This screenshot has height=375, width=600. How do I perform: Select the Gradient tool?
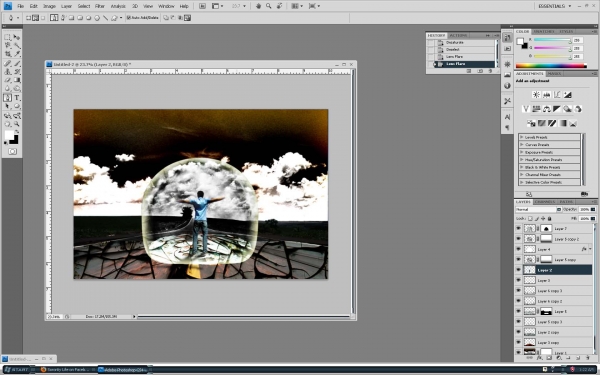coord(17,80)
